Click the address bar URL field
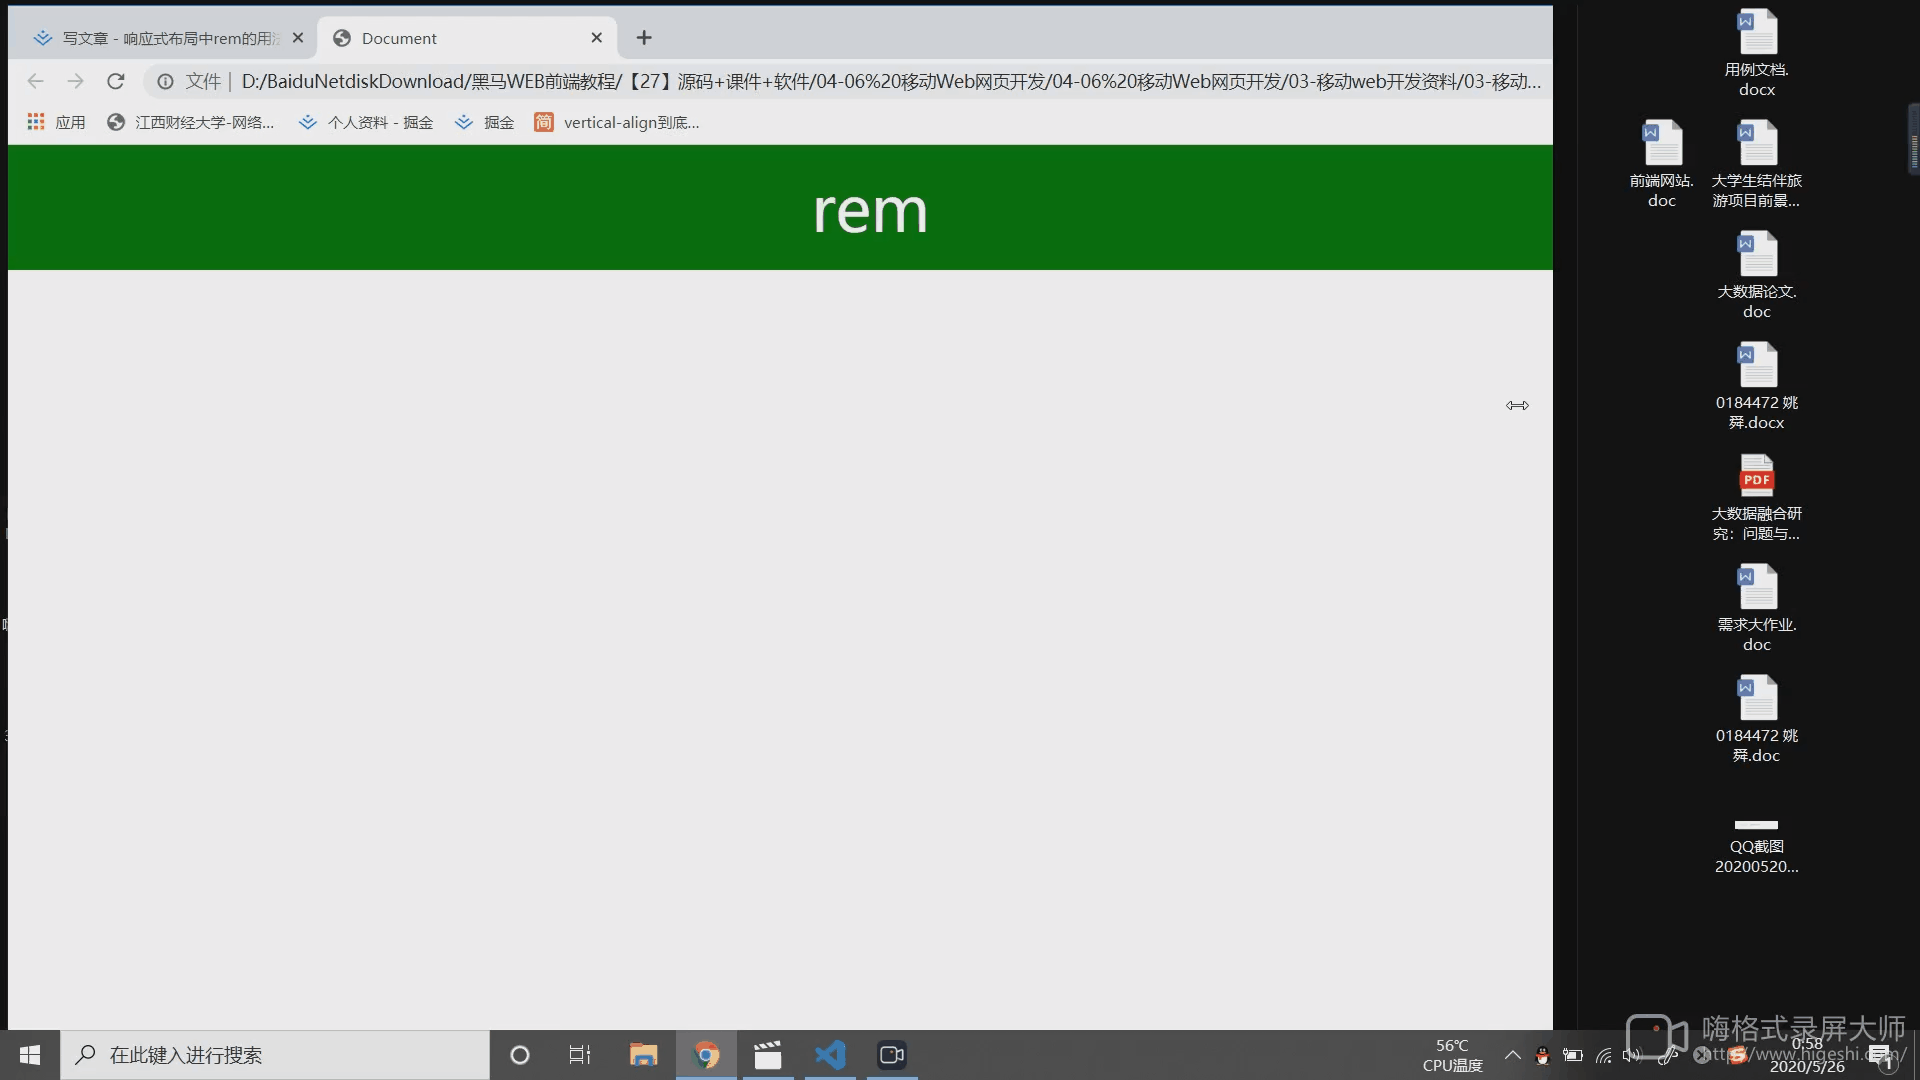This screenshot has width=1920, height=1080. click(890, 81)
